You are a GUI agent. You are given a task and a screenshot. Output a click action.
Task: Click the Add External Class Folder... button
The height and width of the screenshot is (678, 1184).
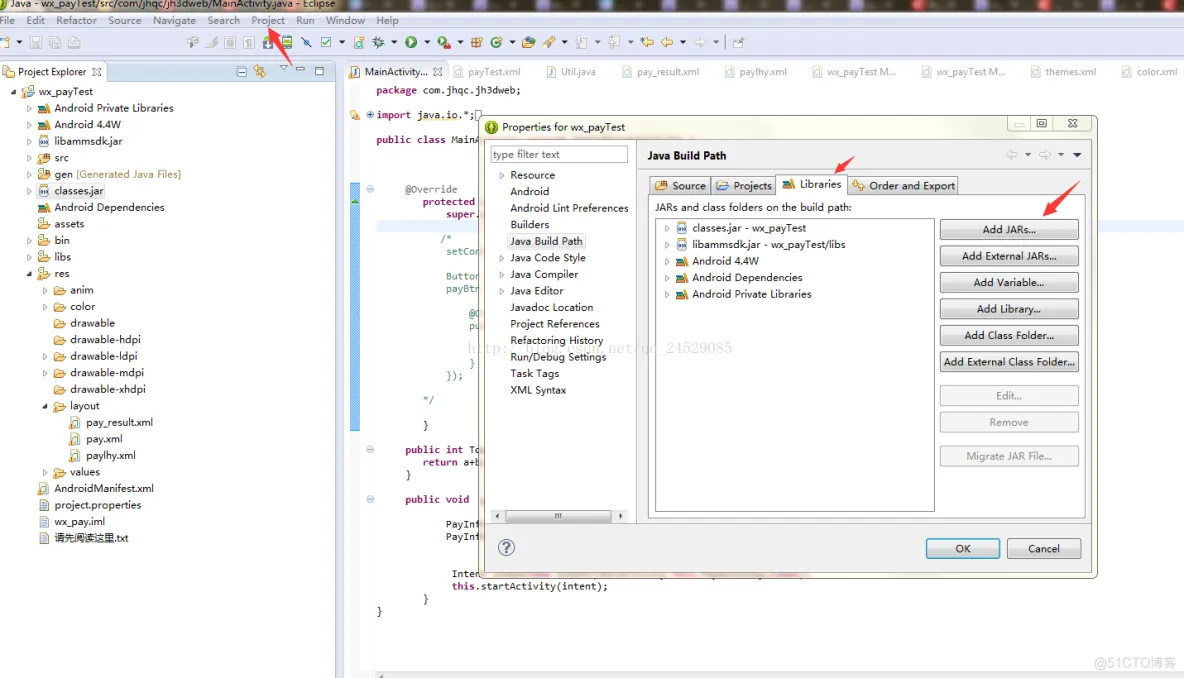pyautogui.click(x=1009, y=362)
